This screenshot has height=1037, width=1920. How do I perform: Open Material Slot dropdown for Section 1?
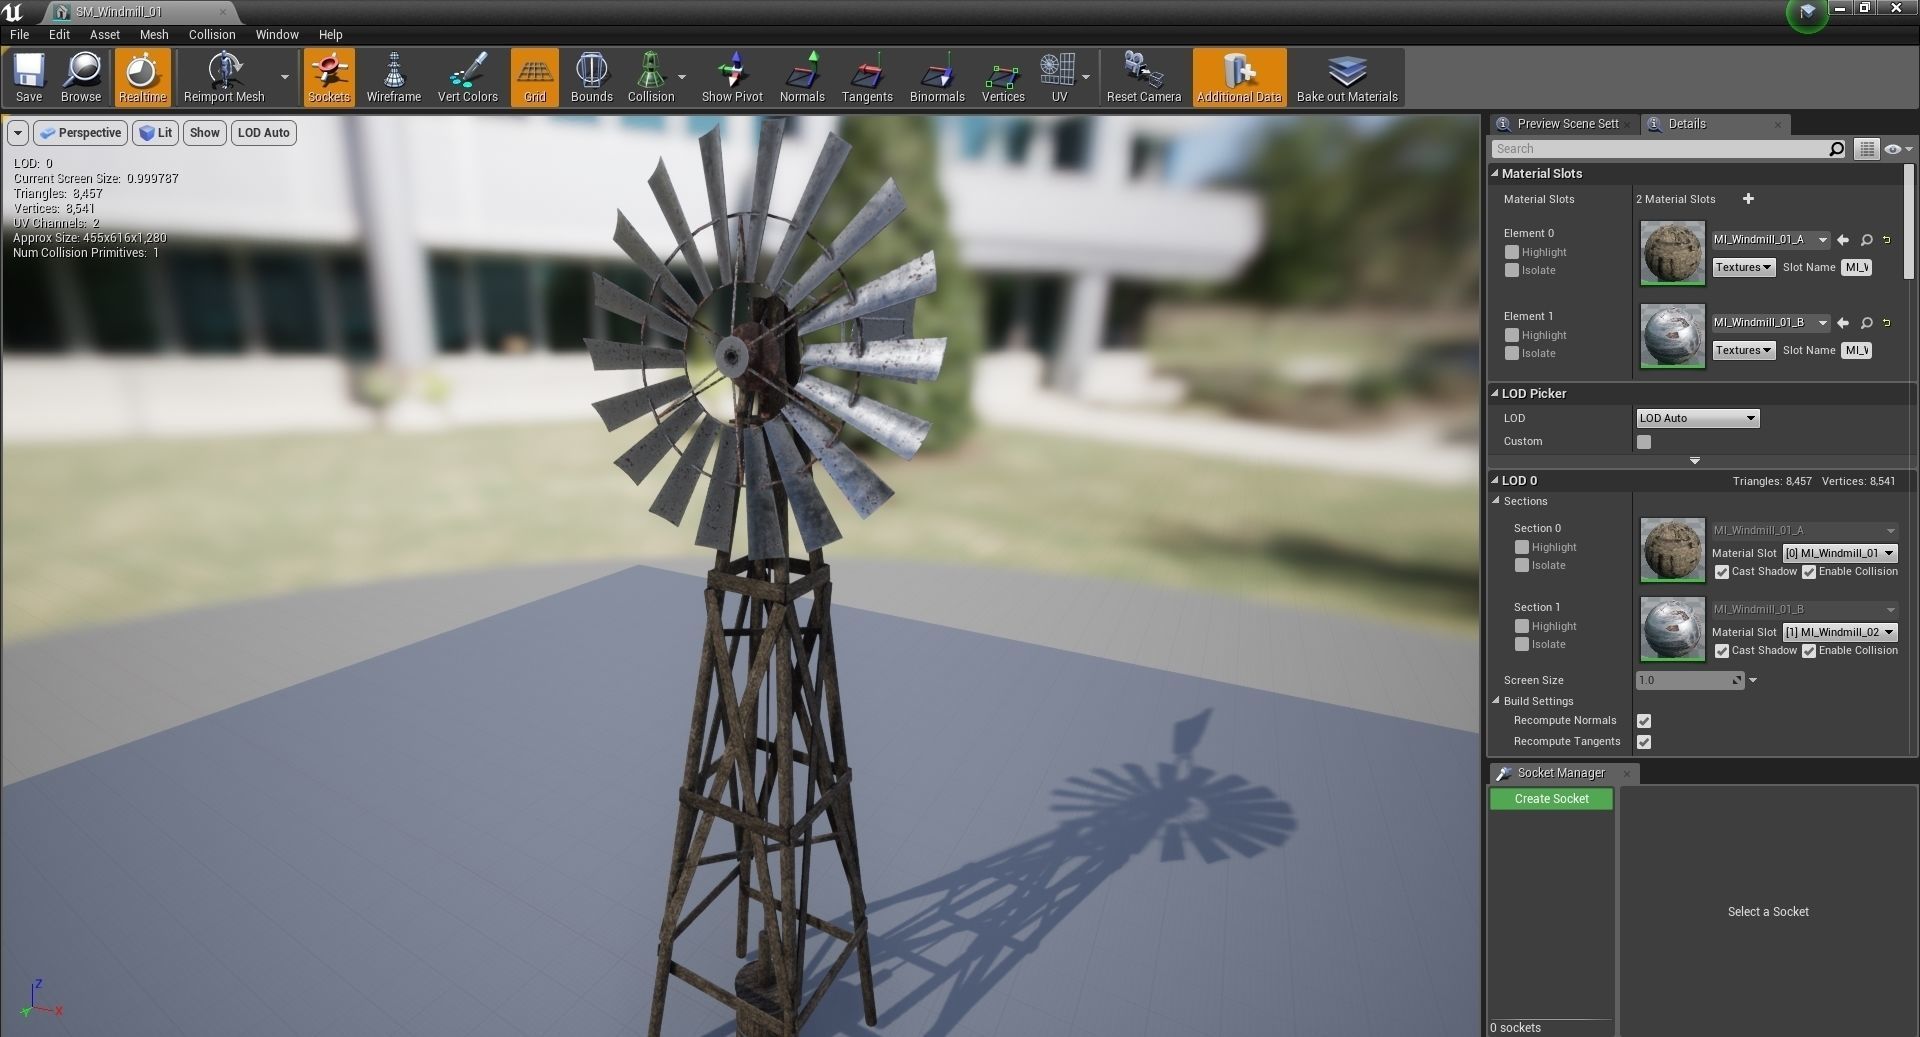(x=1839, y=632)
